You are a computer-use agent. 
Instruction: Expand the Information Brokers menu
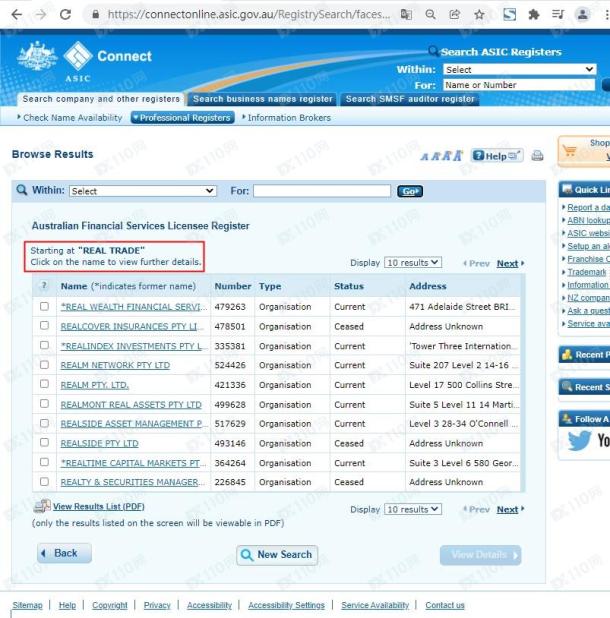(x=286, y=117)
